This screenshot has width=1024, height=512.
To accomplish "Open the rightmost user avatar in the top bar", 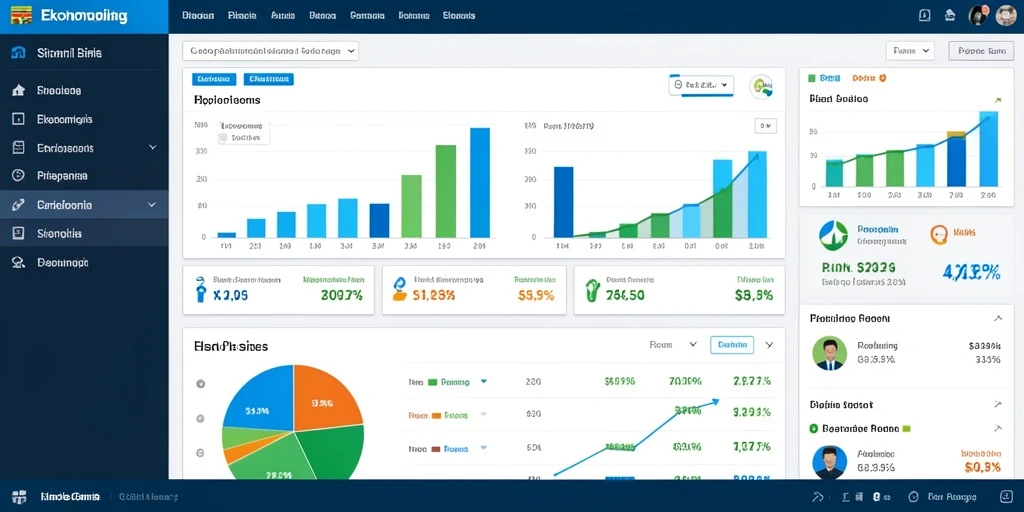I will pyautogui.click(x=1006, y=15).
